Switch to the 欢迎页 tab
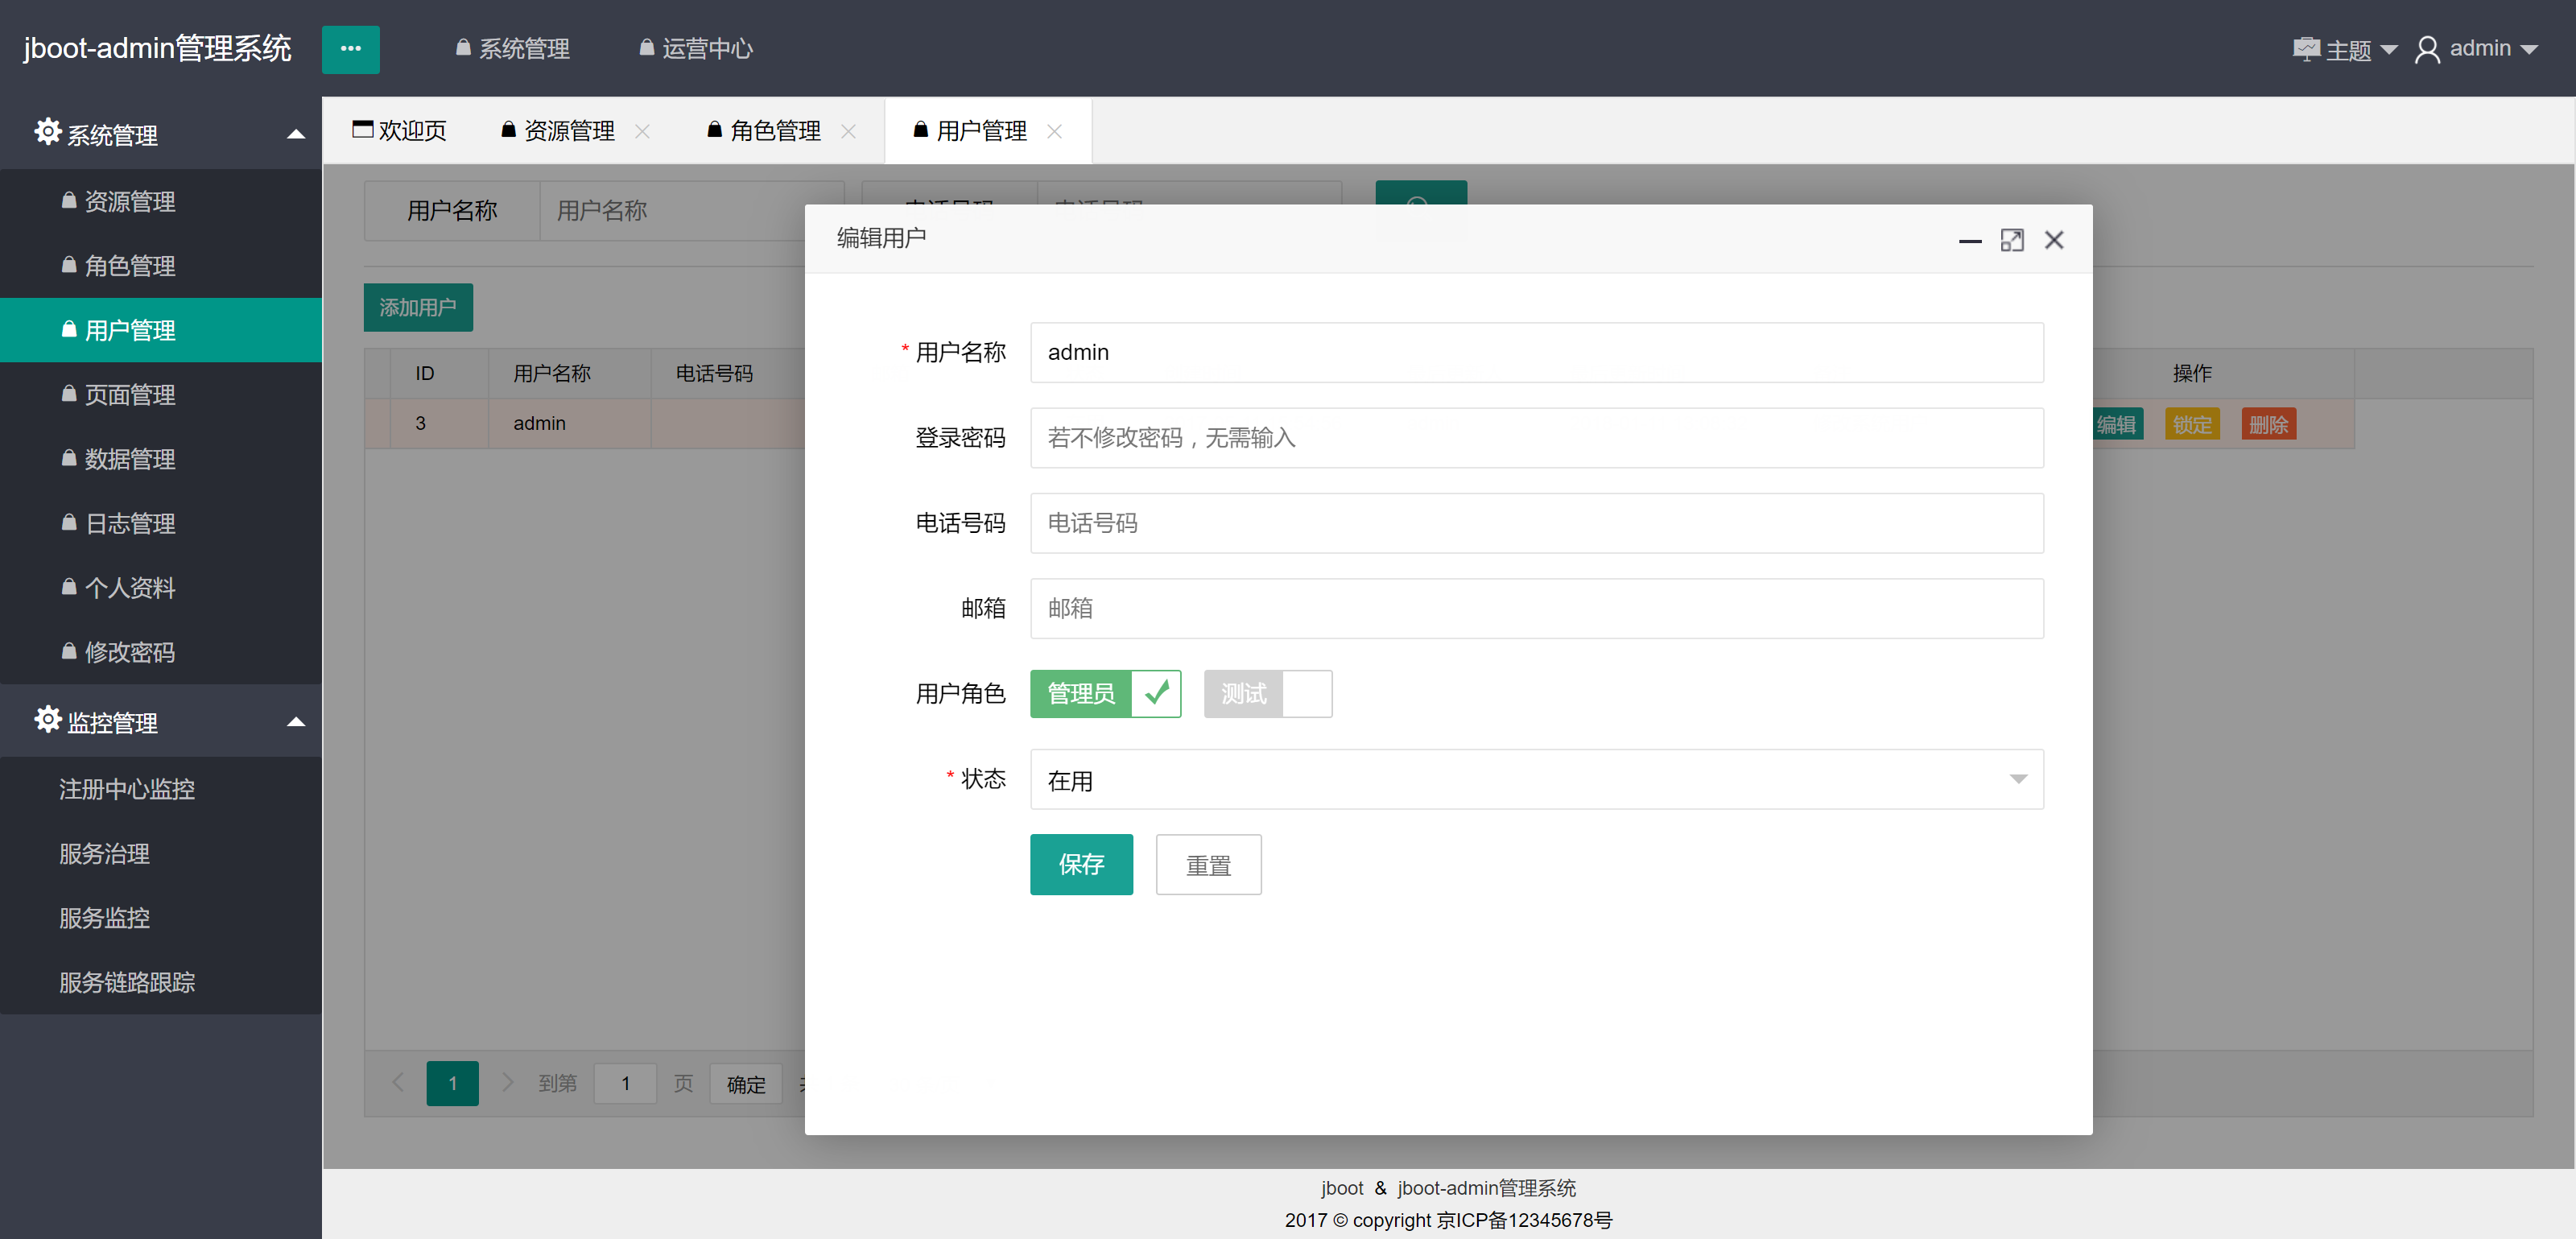Image resolution: width=2576 pixels, height=1239 pixels. pos(401,131)
